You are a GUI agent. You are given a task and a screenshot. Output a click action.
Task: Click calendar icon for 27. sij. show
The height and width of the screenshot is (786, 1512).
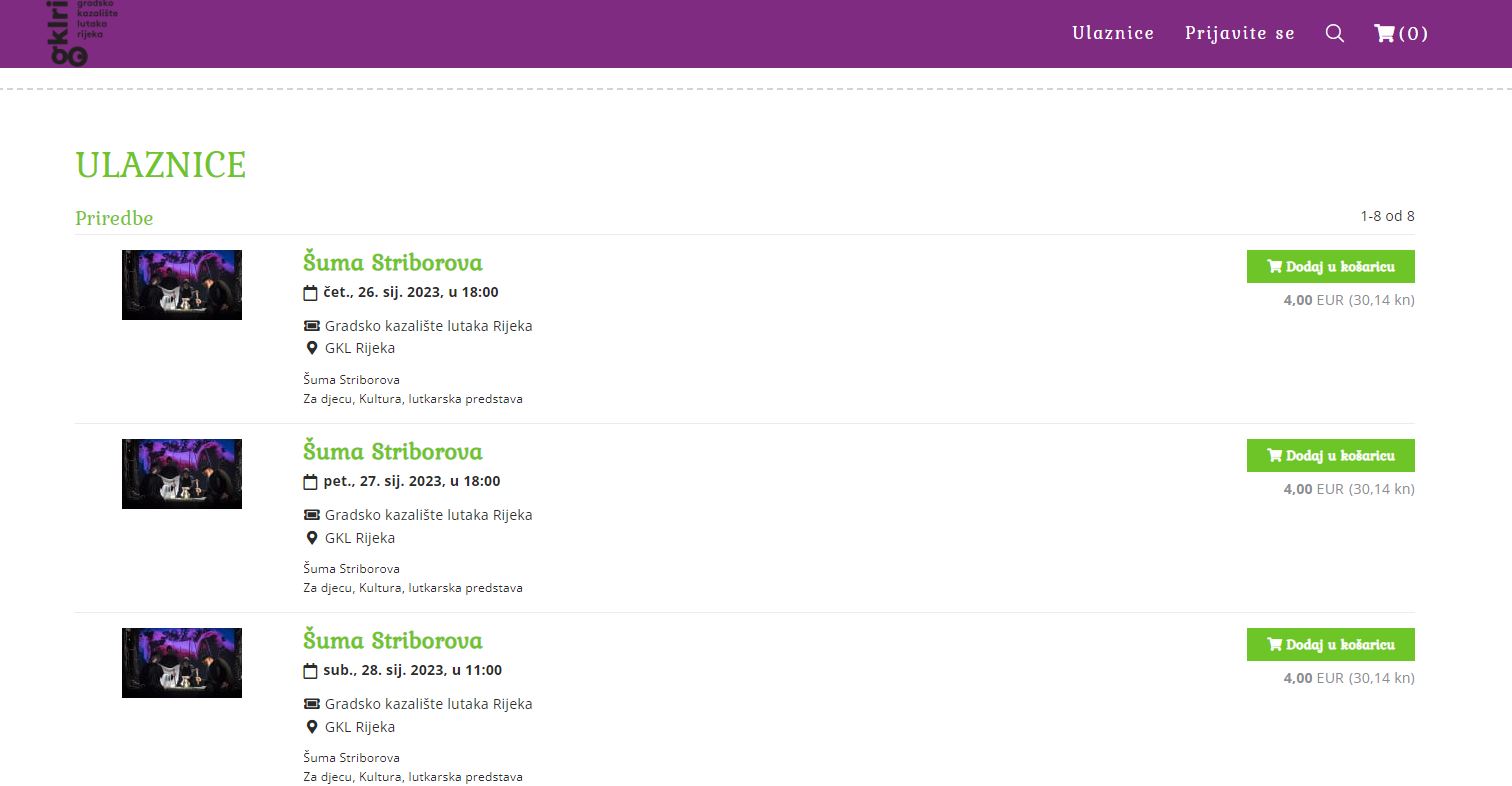[310, 482]
